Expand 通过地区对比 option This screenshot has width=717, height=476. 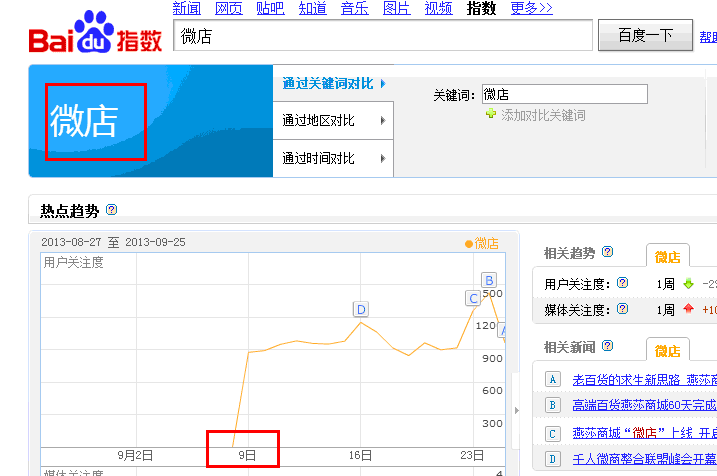(333, 120)
